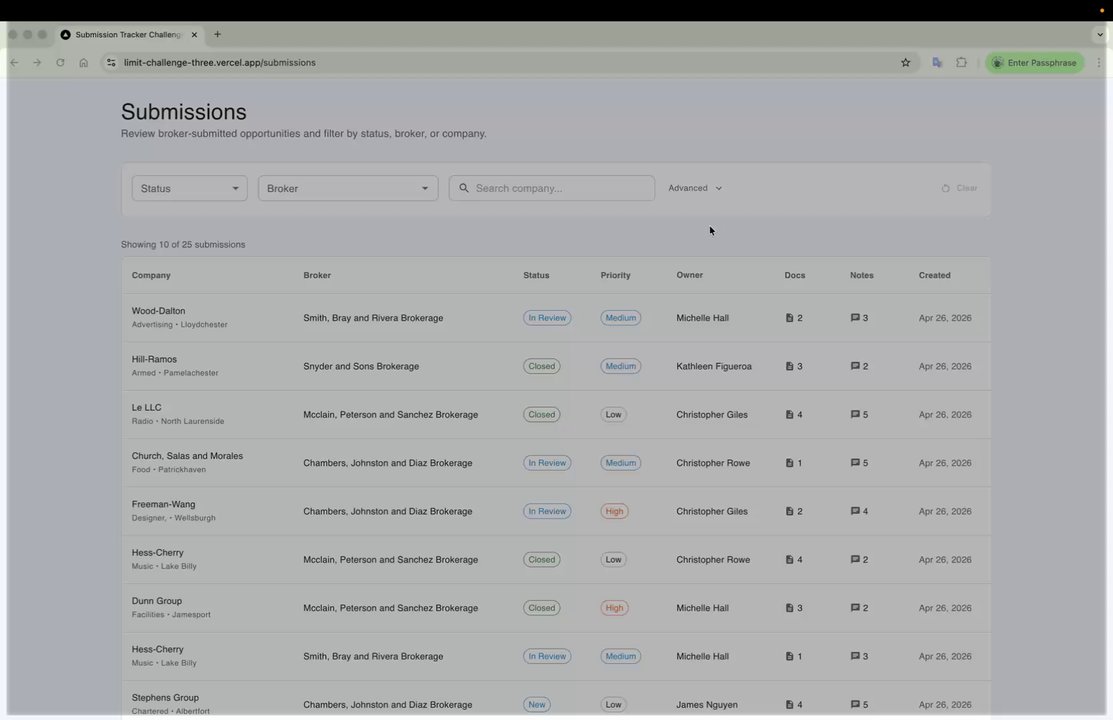Open the Broker filter dropdown
The width and height of the screenshot is (1113, 720).
[347, 188]
